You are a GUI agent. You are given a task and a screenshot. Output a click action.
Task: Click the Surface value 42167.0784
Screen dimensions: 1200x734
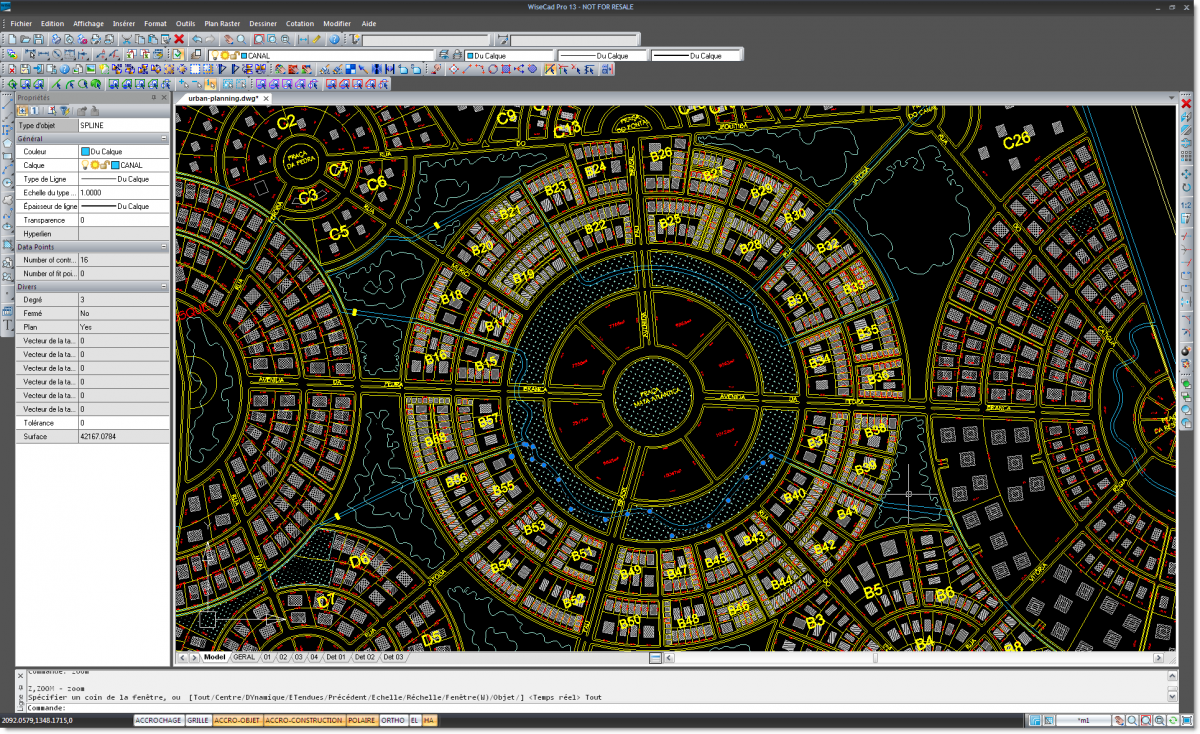124,437
